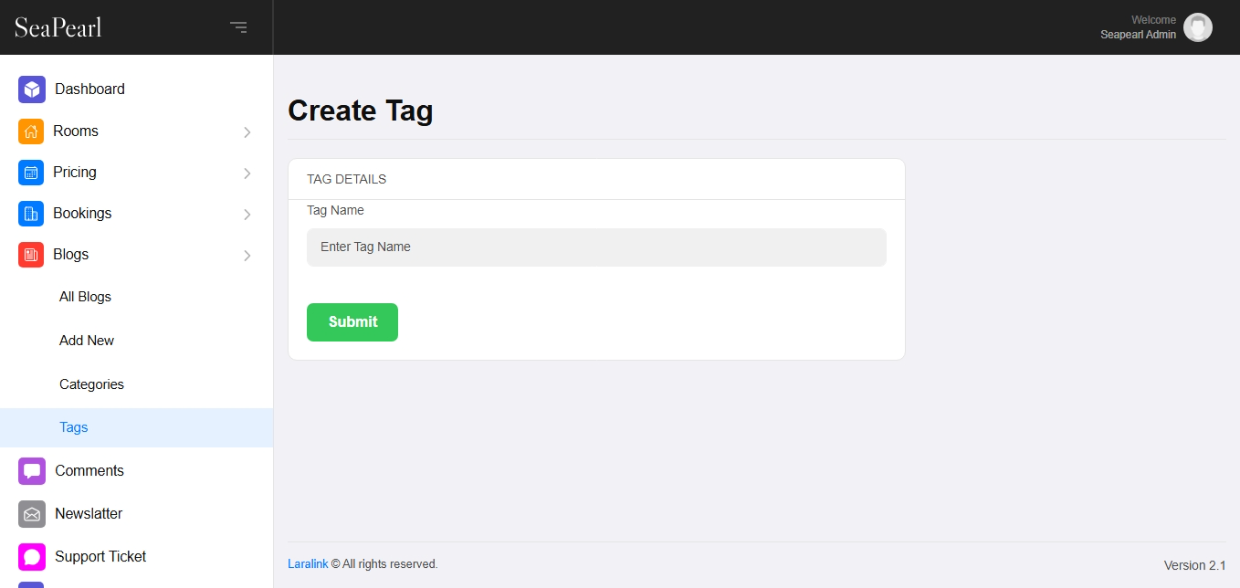This screenshot has height=588, width=1240.
Task: Collapse the Blogs submenu chevron
Action: click(247, 255)
